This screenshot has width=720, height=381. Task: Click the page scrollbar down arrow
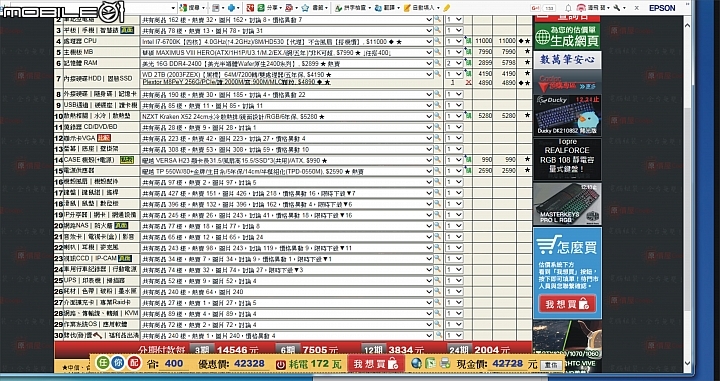coord(687,363)
